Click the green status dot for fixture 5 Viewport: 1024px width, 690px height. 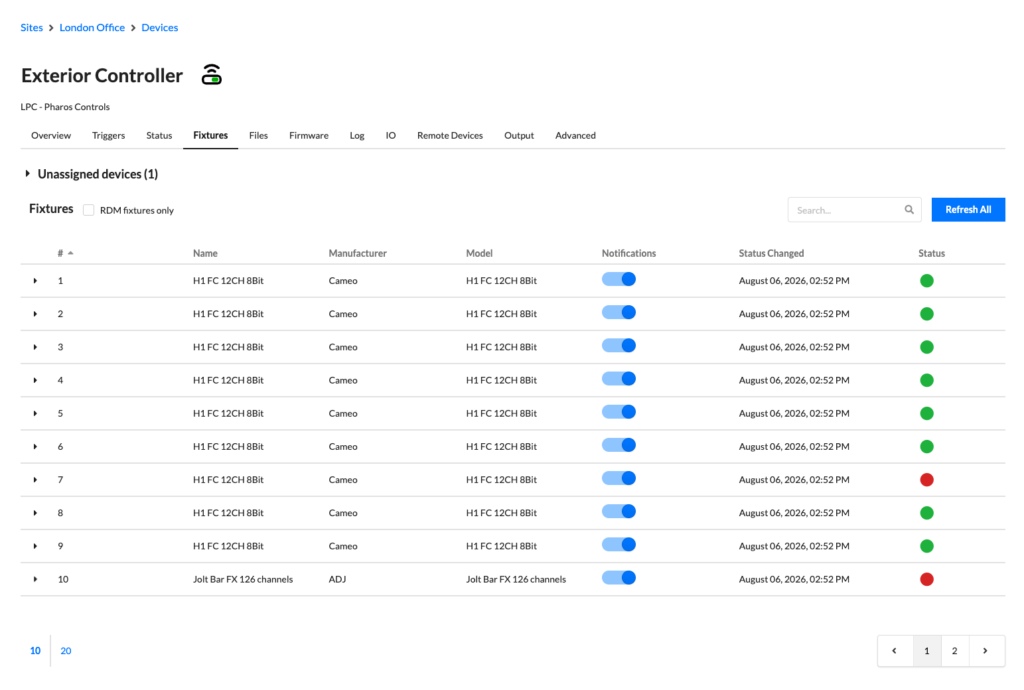tap(926, 413)
